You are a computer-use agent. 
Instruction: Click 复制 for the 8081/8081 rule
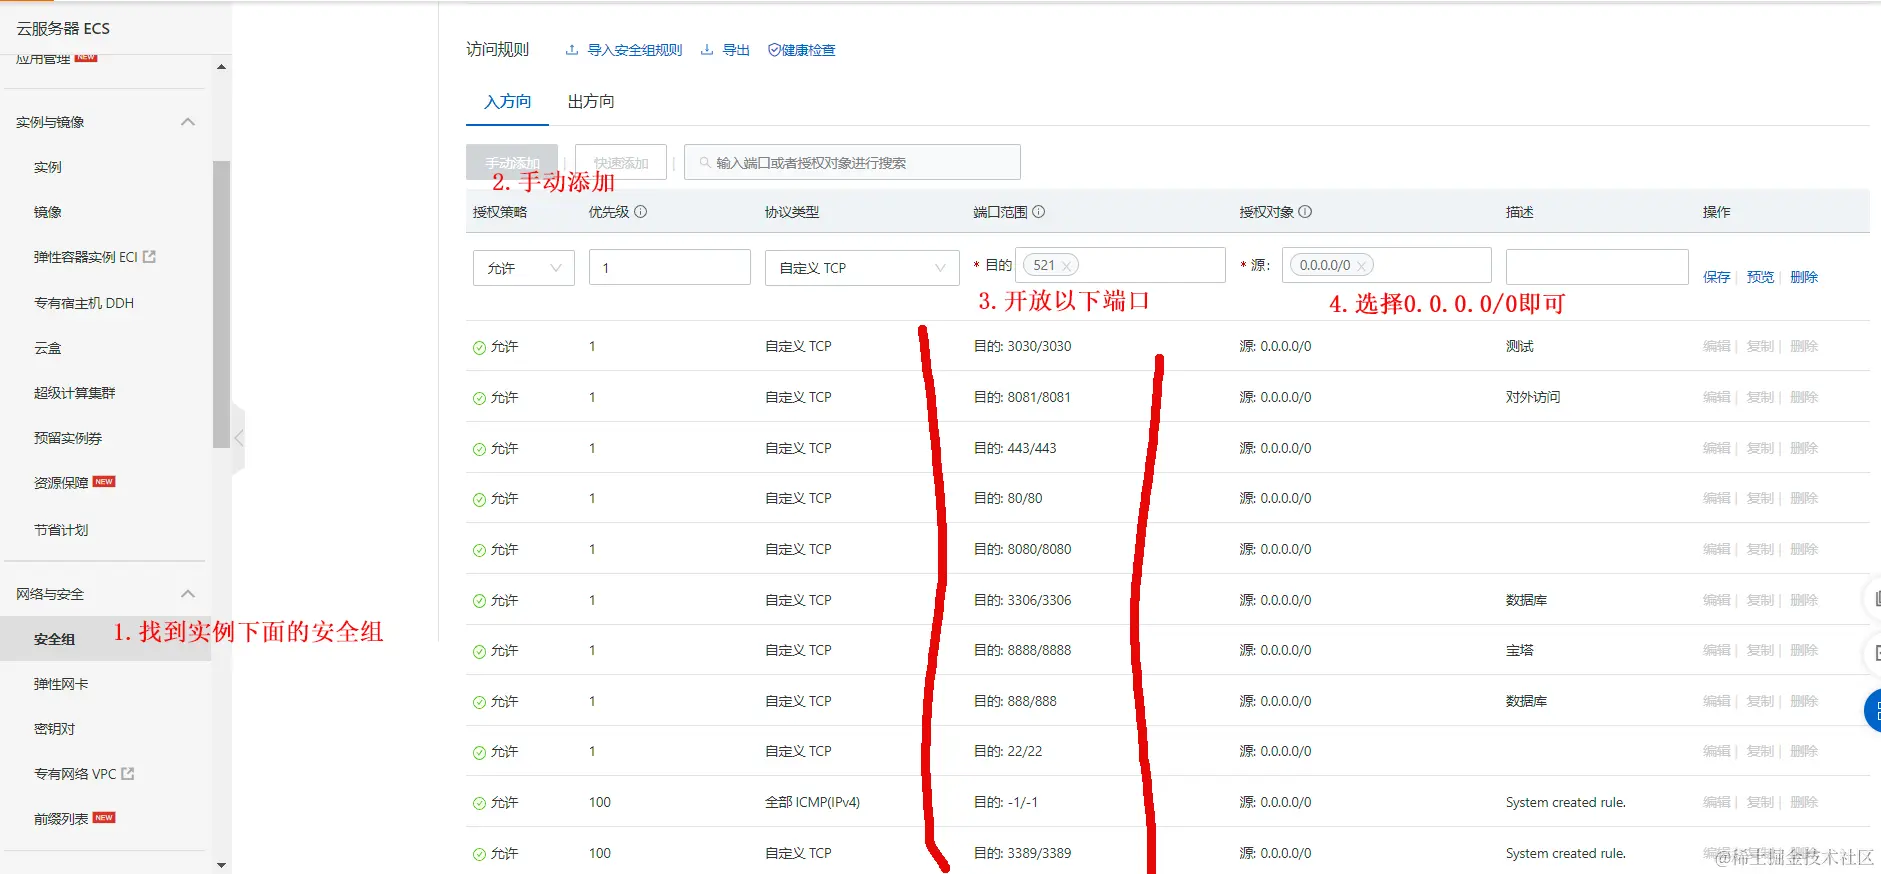pyautogui.click(x=1760, y=397)
